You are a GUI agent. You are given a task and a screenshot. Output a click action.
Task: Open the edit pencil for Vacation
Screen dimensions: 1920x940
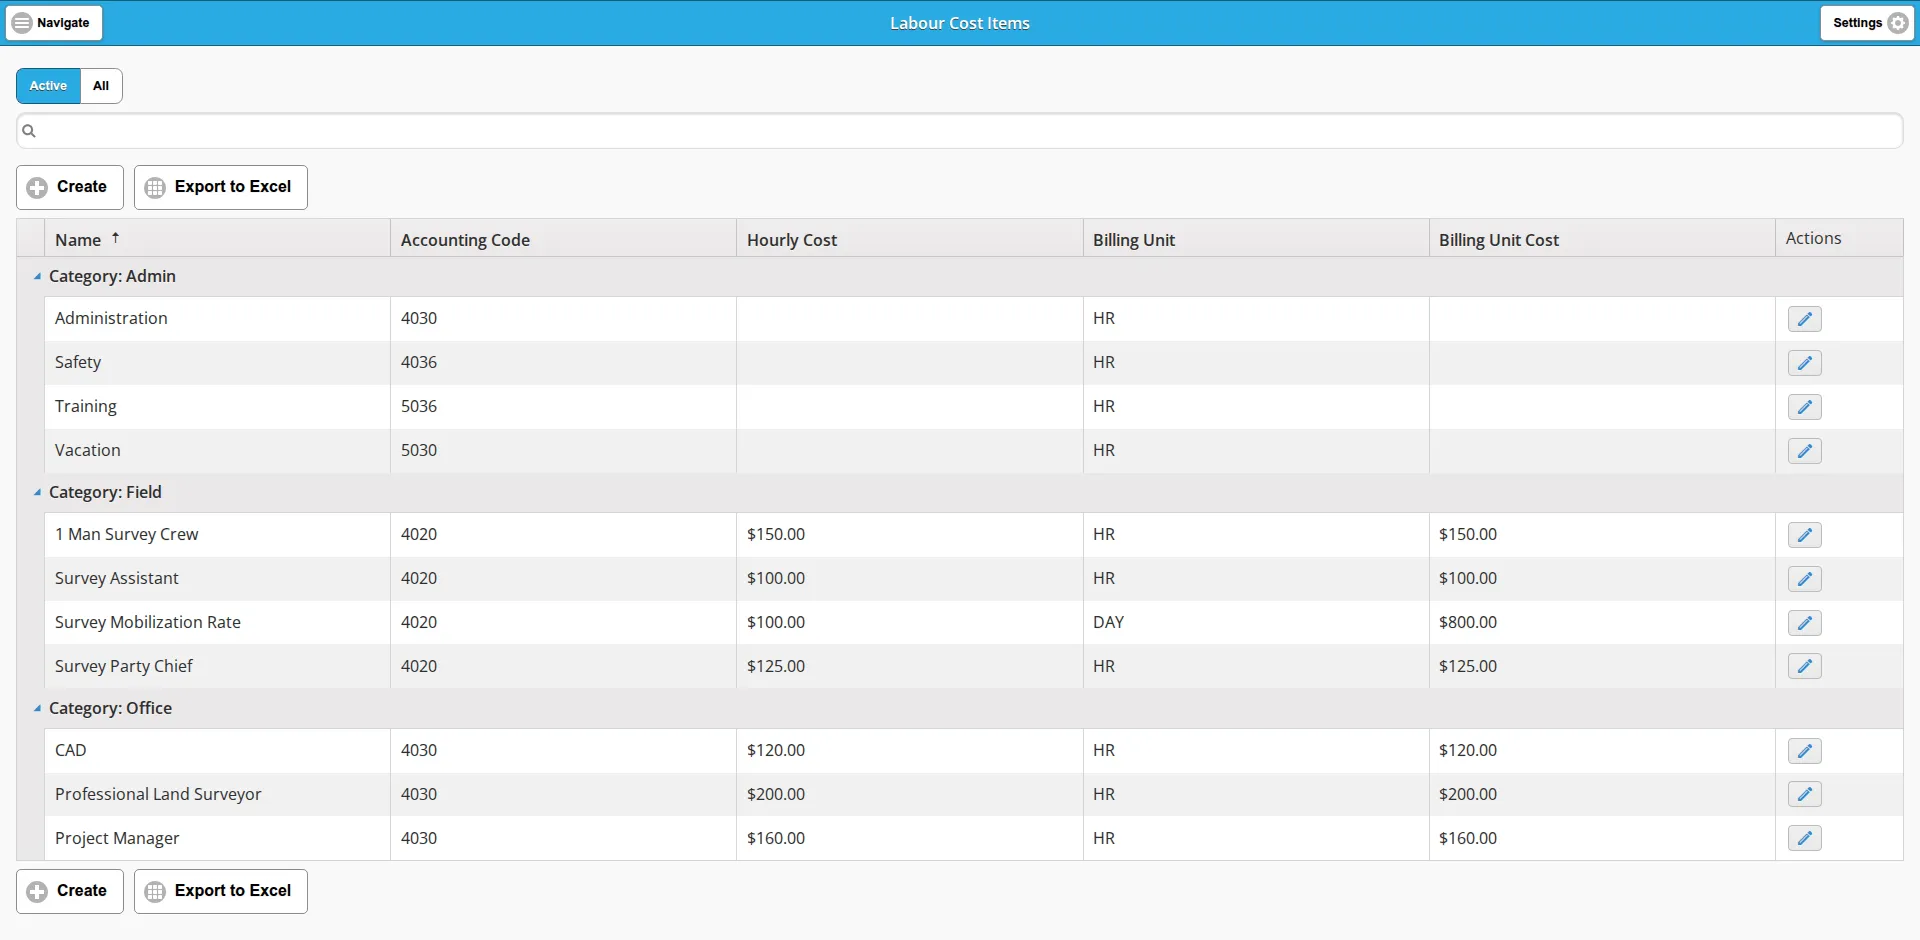[x=1804, y=451]
